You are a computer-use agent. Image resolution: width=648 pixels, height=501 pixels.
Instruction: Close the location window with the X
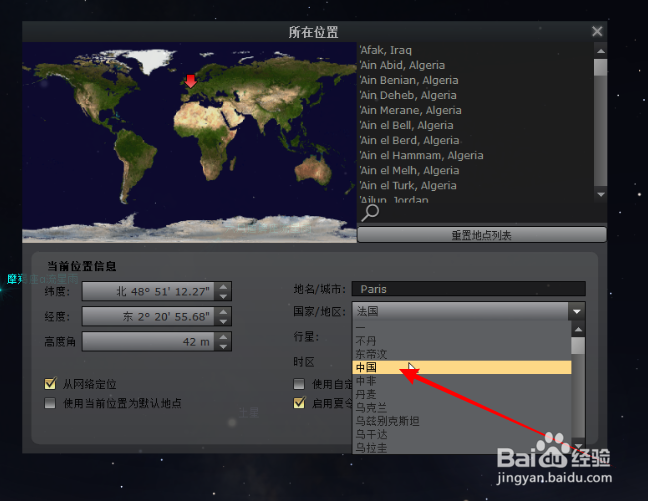[x=597, y=31]
